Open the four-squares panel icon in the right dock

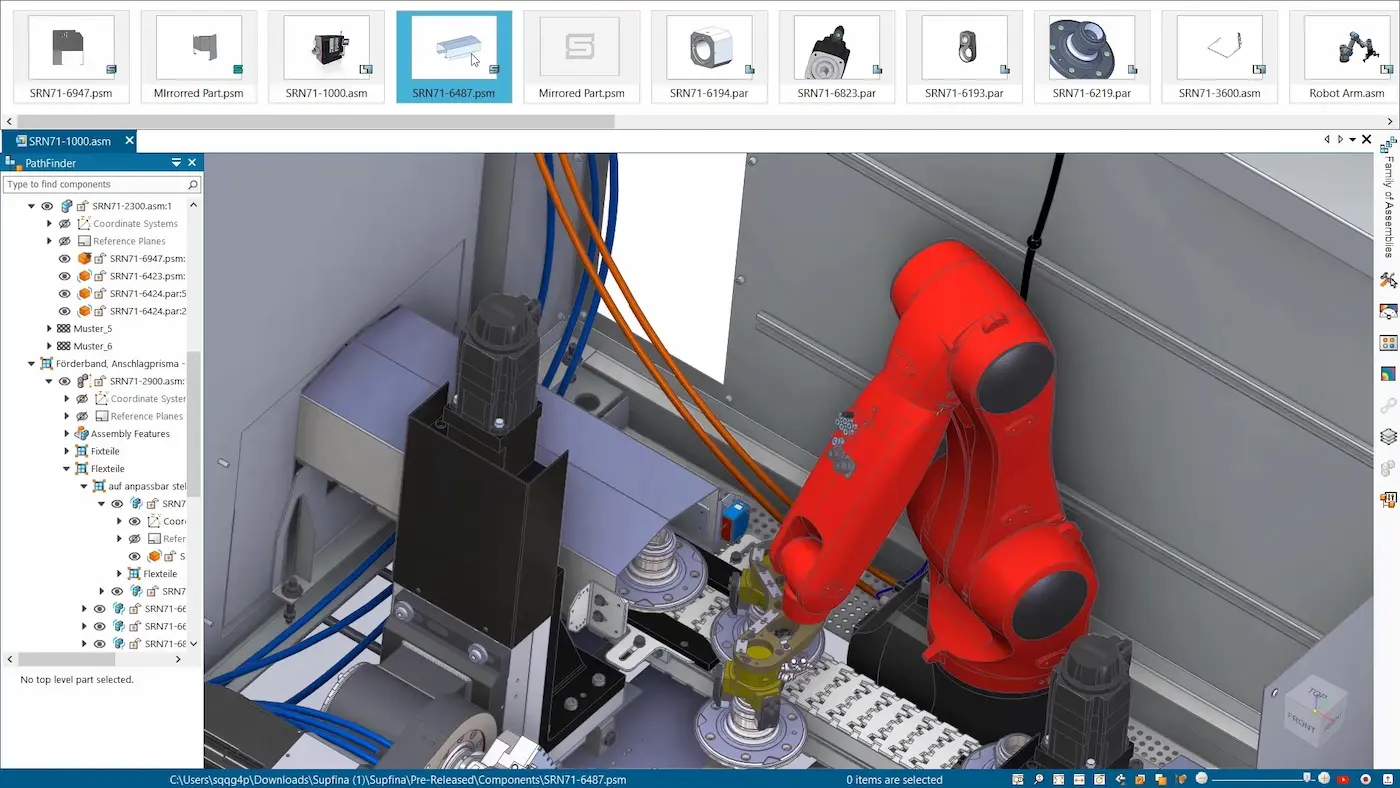pos(1388,343)
